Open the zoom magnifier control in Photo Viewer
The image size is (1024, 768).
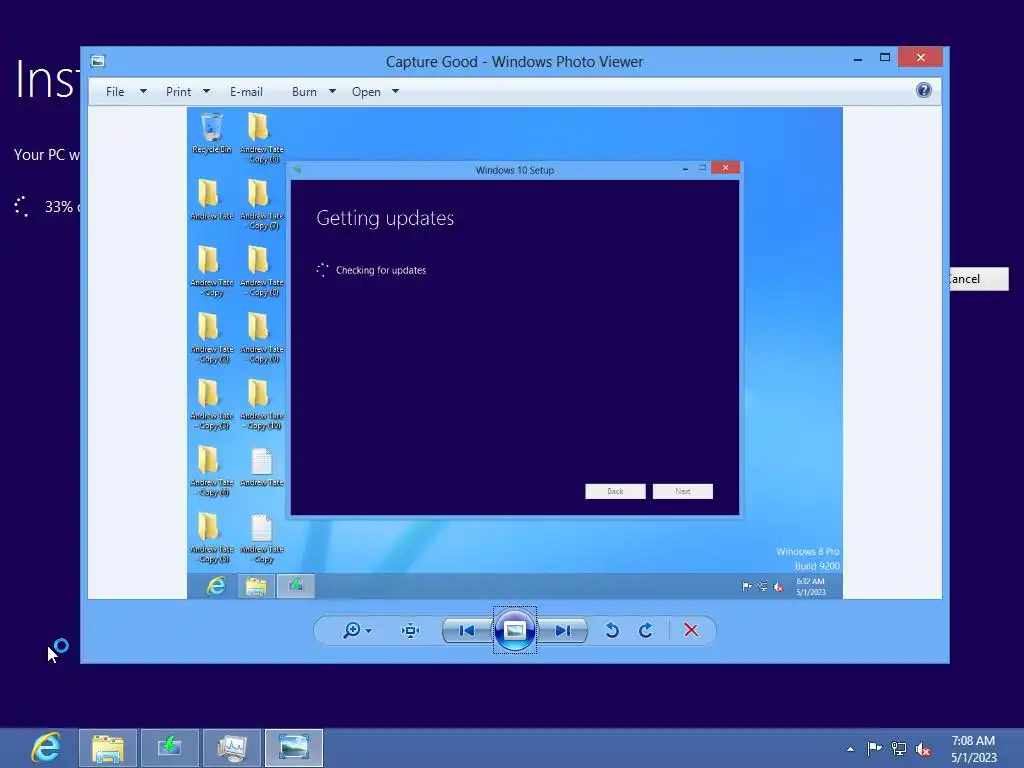(x=352, y=630)
